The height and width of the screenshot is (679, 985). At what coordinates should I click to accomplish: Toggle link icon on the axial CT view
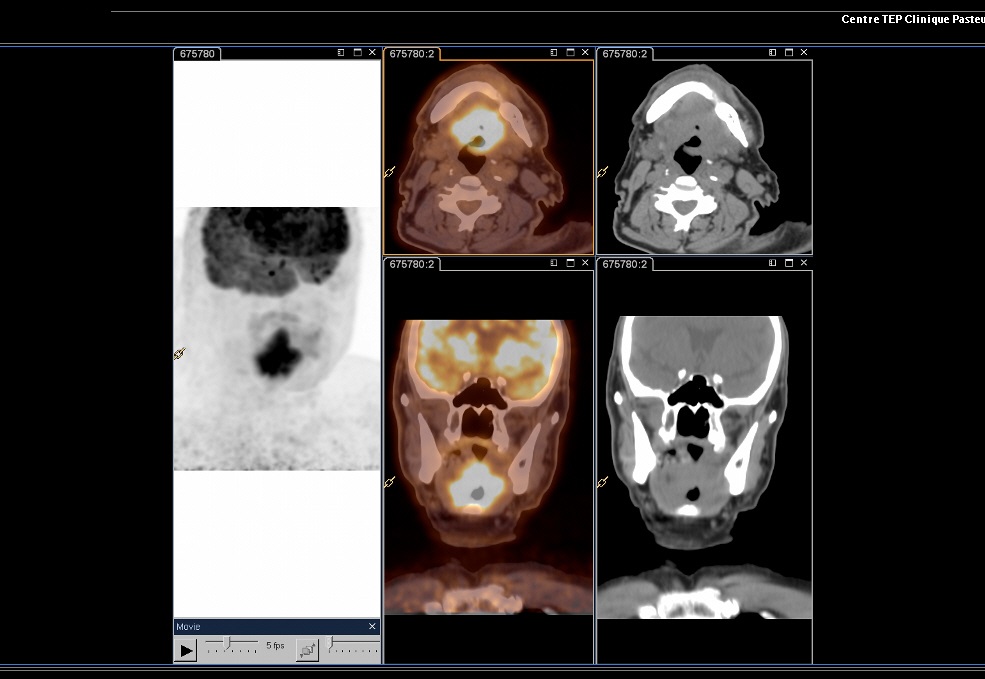pyautogui.click(x=602, y=171)
